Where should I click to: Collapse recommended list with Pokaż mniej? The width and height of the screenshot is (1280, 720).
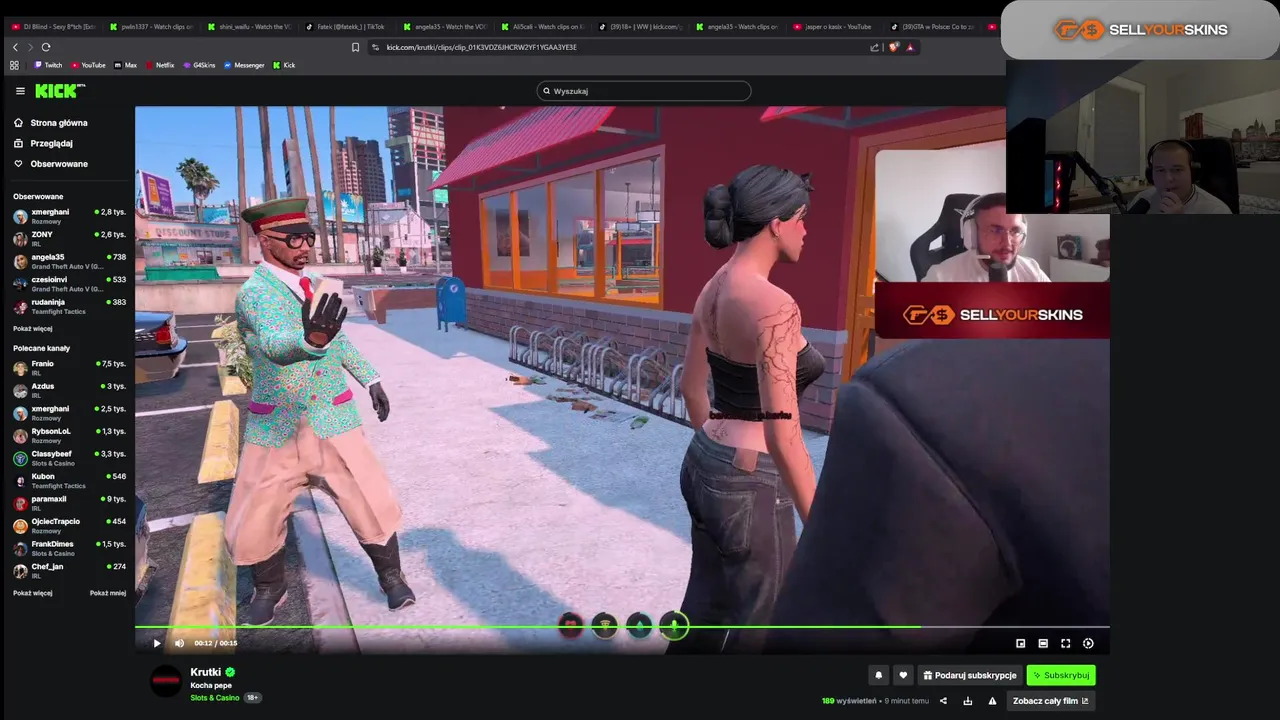[108, 593]
